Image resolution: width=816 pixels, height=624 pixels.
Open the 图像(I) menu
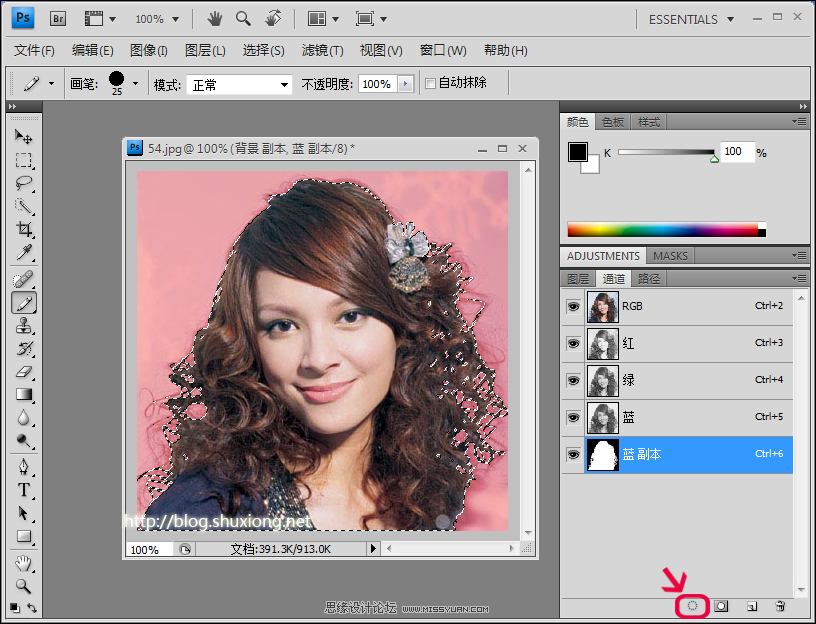[149, 50]
